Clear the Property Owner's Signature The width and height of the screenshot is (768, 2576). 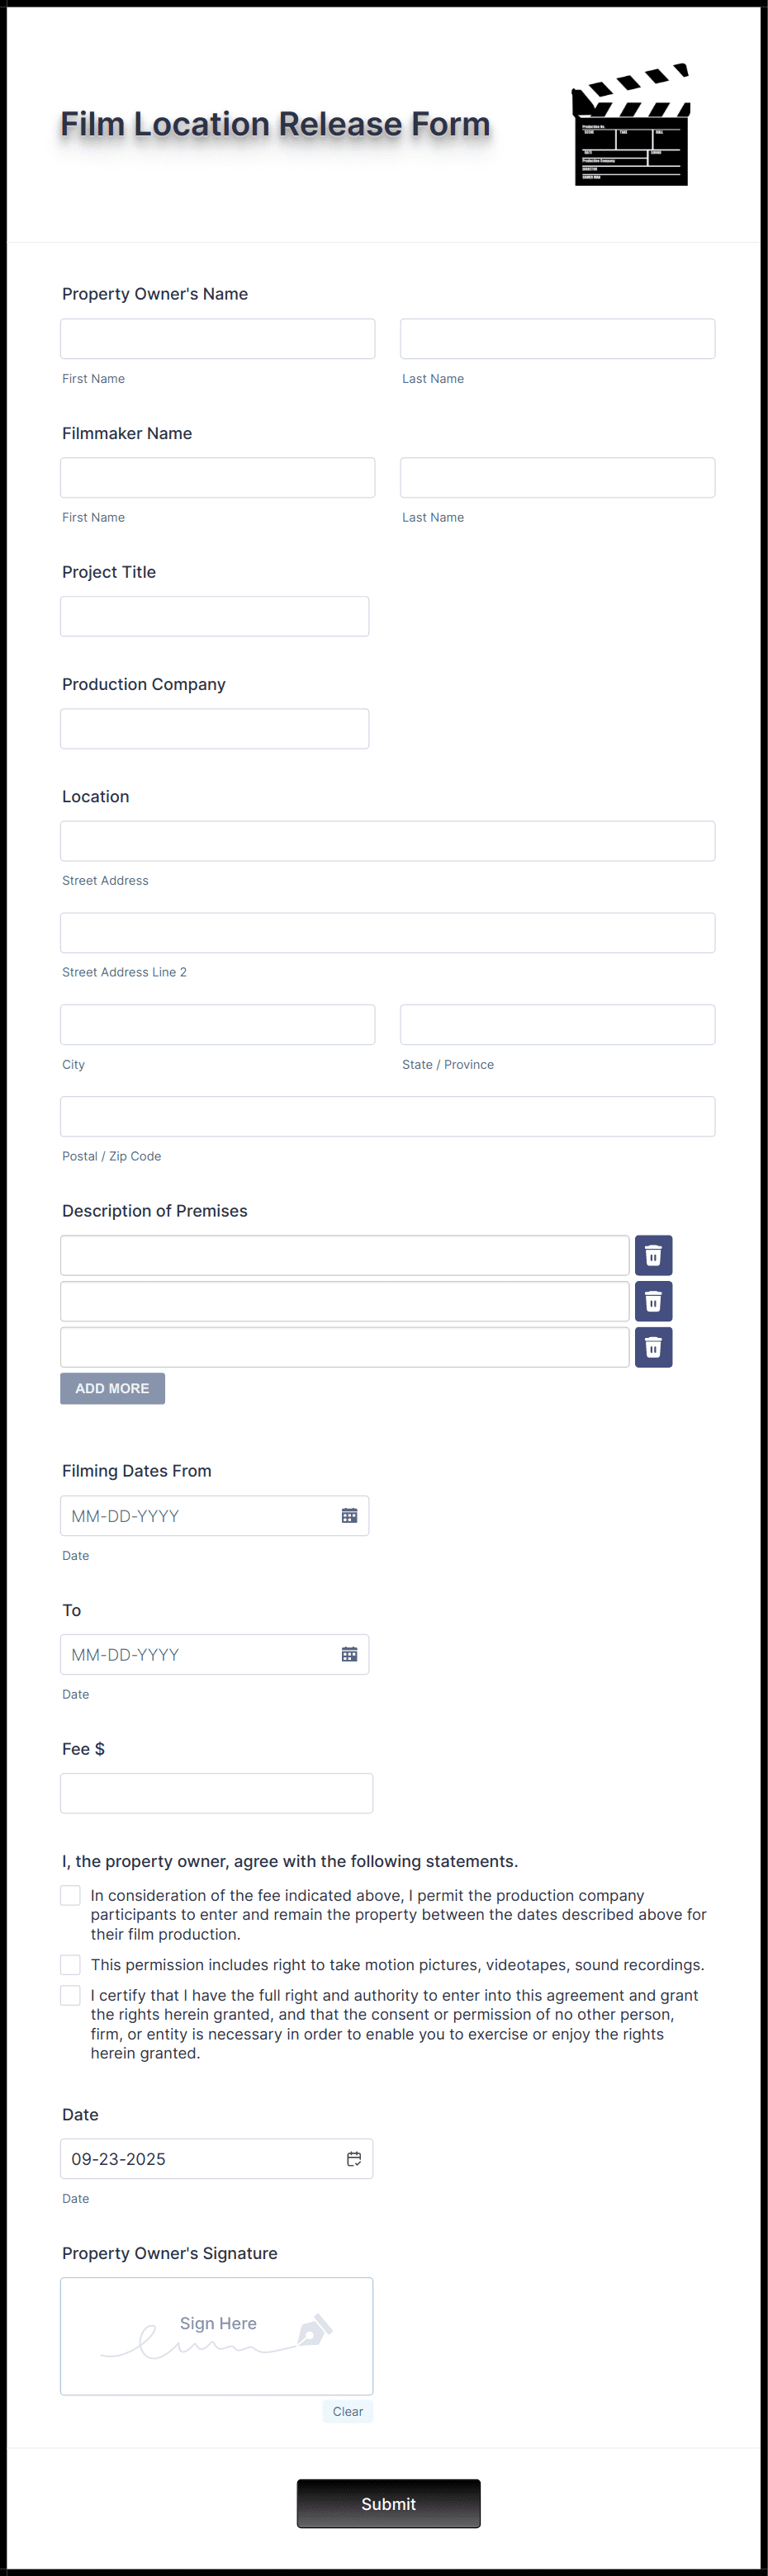pos(348,2411)
